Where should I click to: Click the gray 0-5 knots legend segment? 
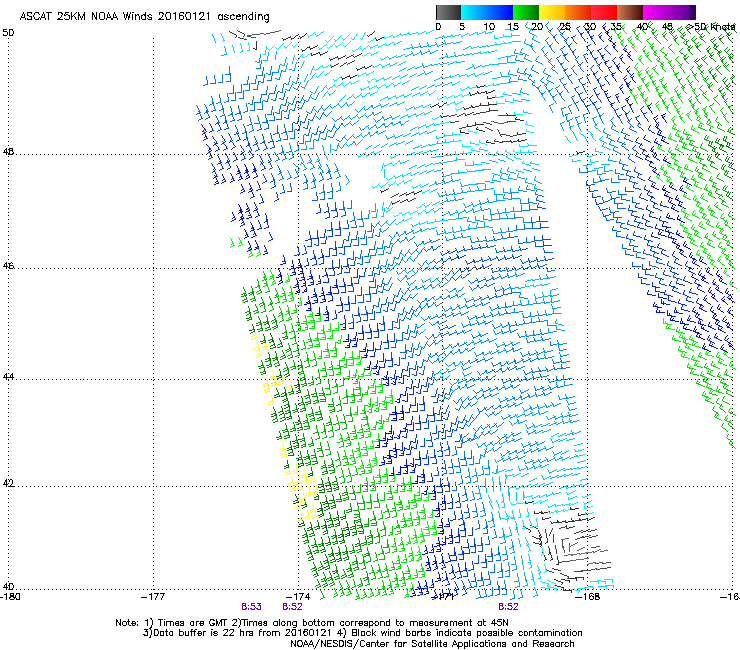tap(448, 12)
